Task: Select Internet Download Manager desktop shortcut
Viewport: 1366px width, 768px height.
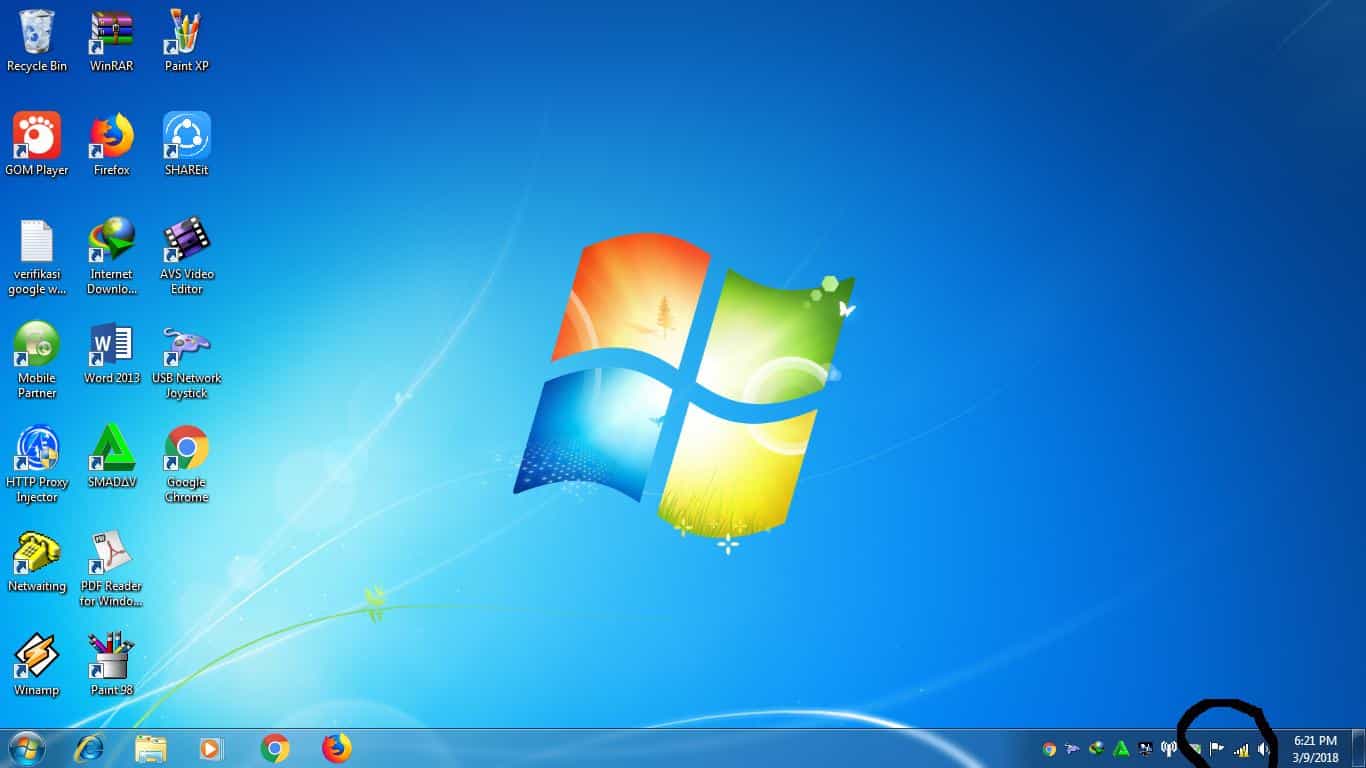Action: point(111,256)
